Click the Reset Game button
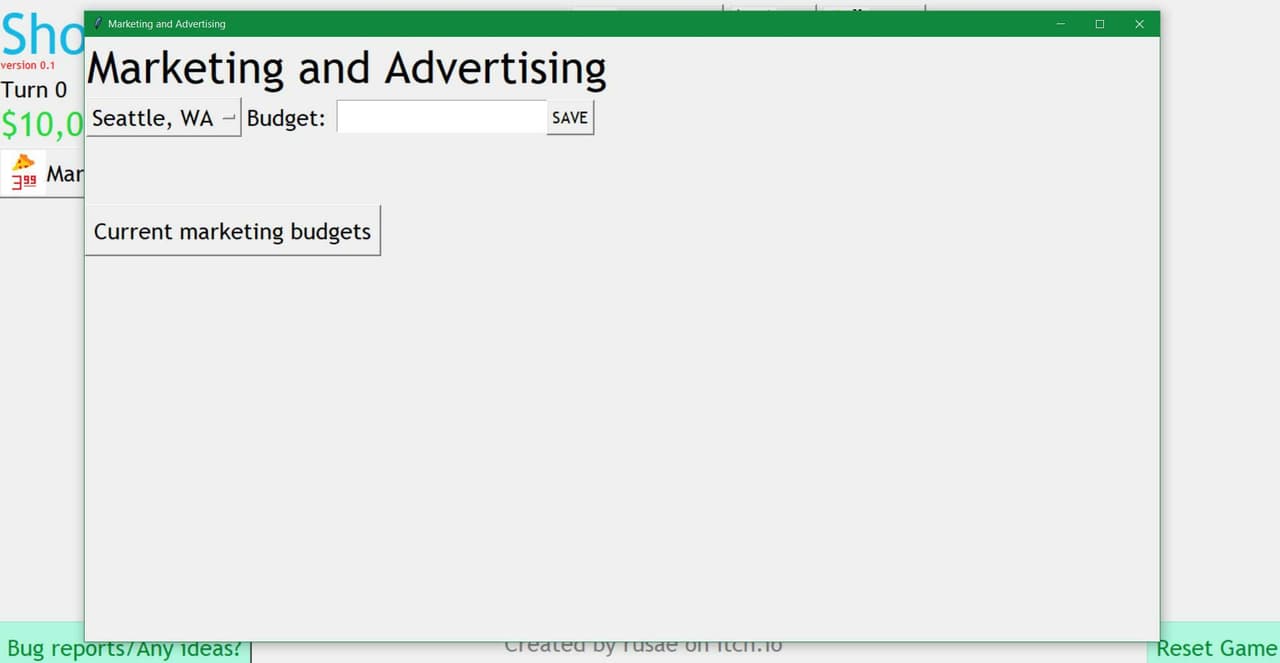This screenshot has height=663, width=1280. [1216, 648]
